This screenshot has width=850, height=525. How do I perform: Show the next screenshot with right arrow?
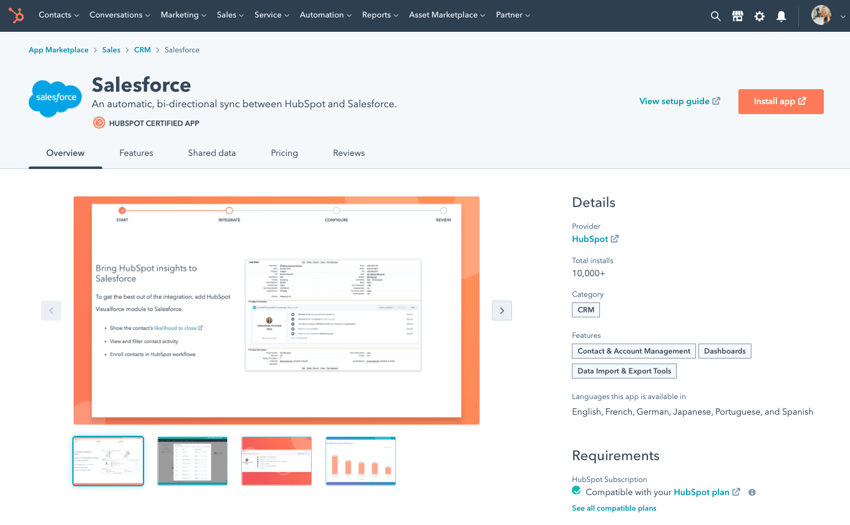coord(502,310)
